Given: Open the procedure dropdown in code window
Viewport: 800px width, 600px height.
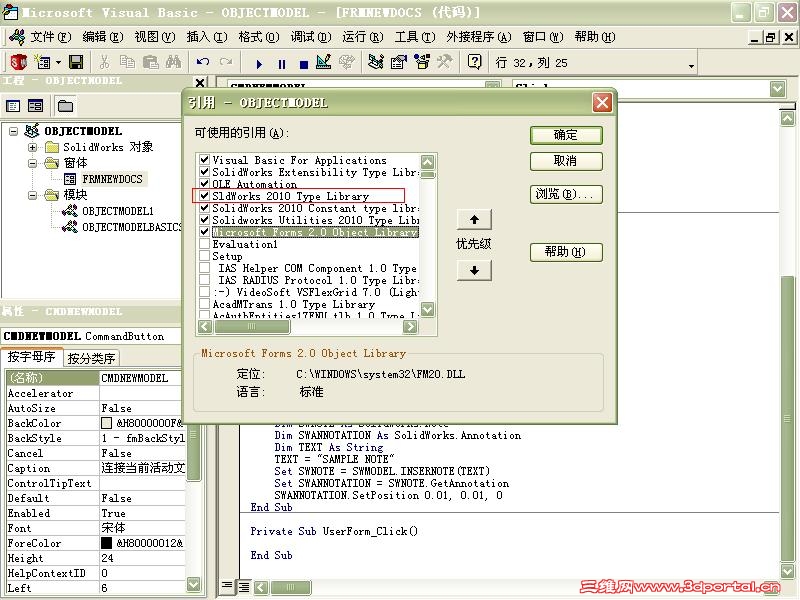Looking at the screenshot, I should coord(778,89).
